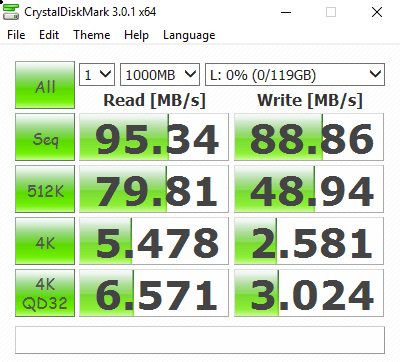Click the Read [MB/s] column header
This screenshot has height=362, width=400.
pos(154,100)
